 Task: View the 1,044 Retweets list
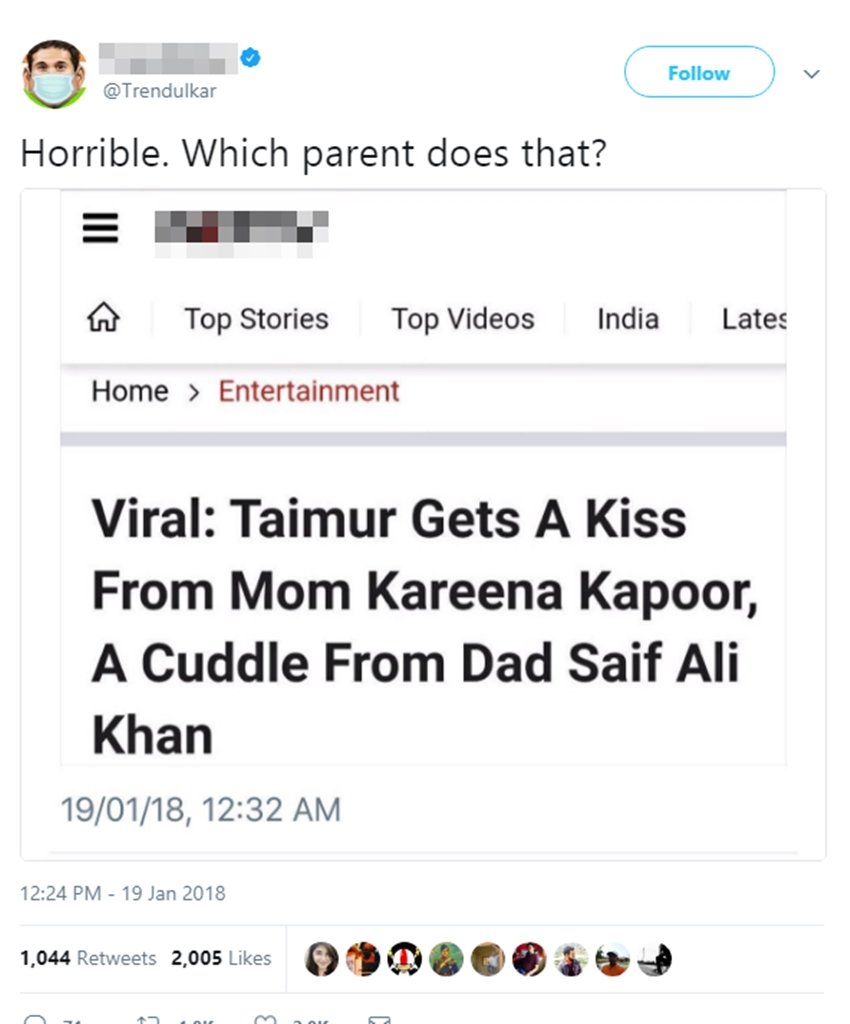click(x=88, y=958)
